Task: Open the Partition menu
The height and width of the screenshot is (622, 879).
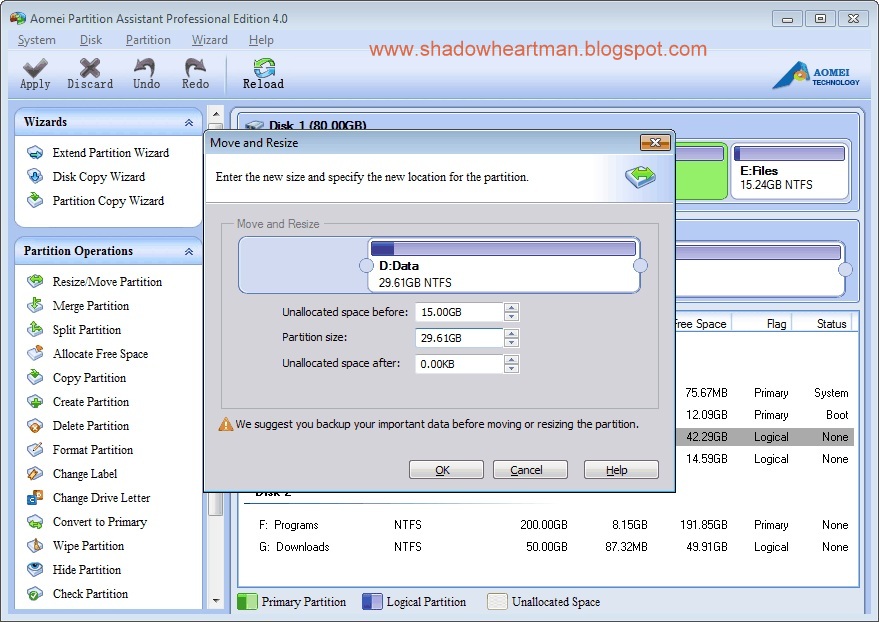Action: [x=148, y=40]
